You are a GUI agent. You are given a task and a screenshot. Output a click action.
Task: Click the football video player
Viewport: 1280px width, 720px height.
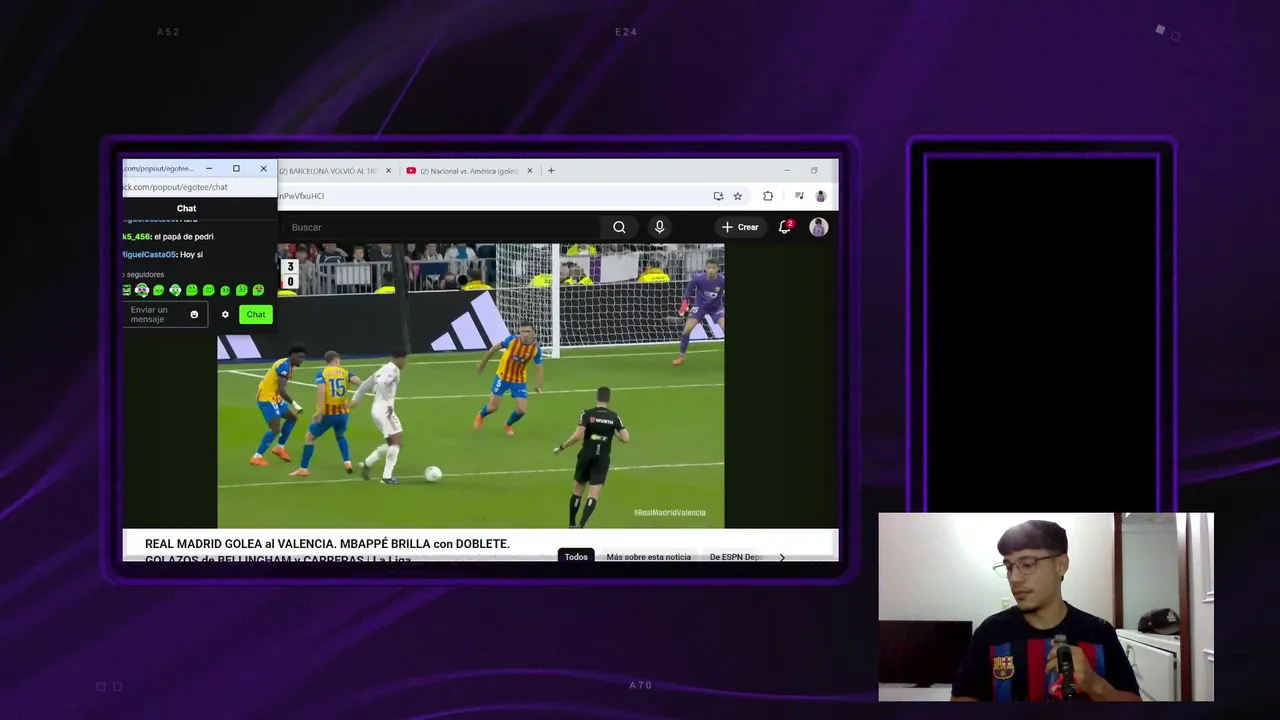pyautogui.click(x=470, y=386)
